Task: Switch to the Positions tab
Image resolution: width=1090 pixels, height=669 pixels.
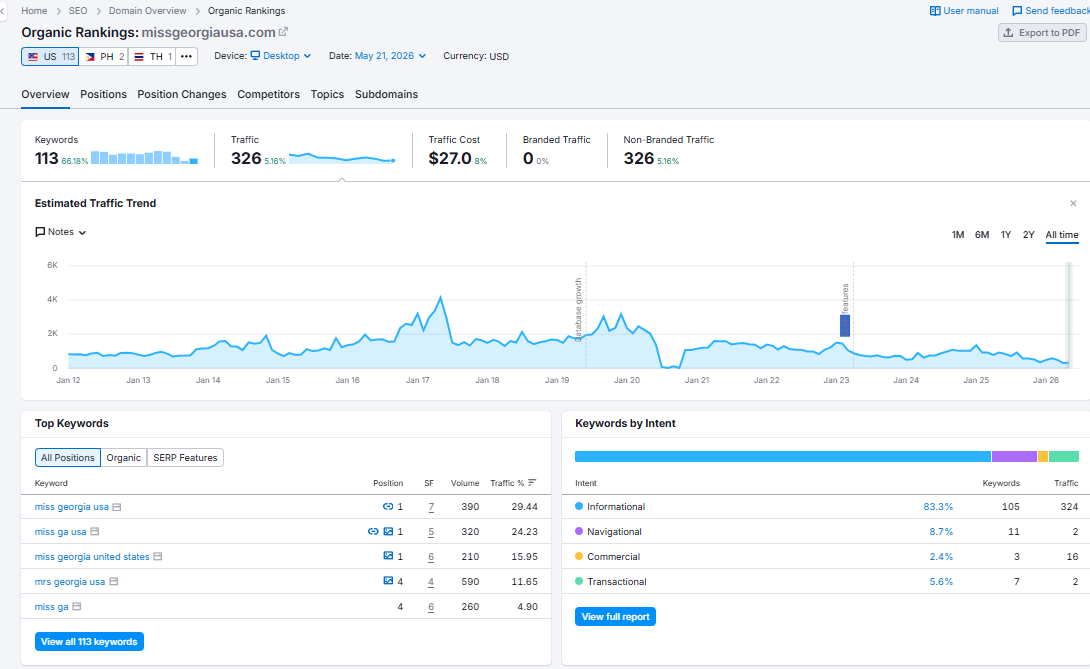Action: coord(104,95)
